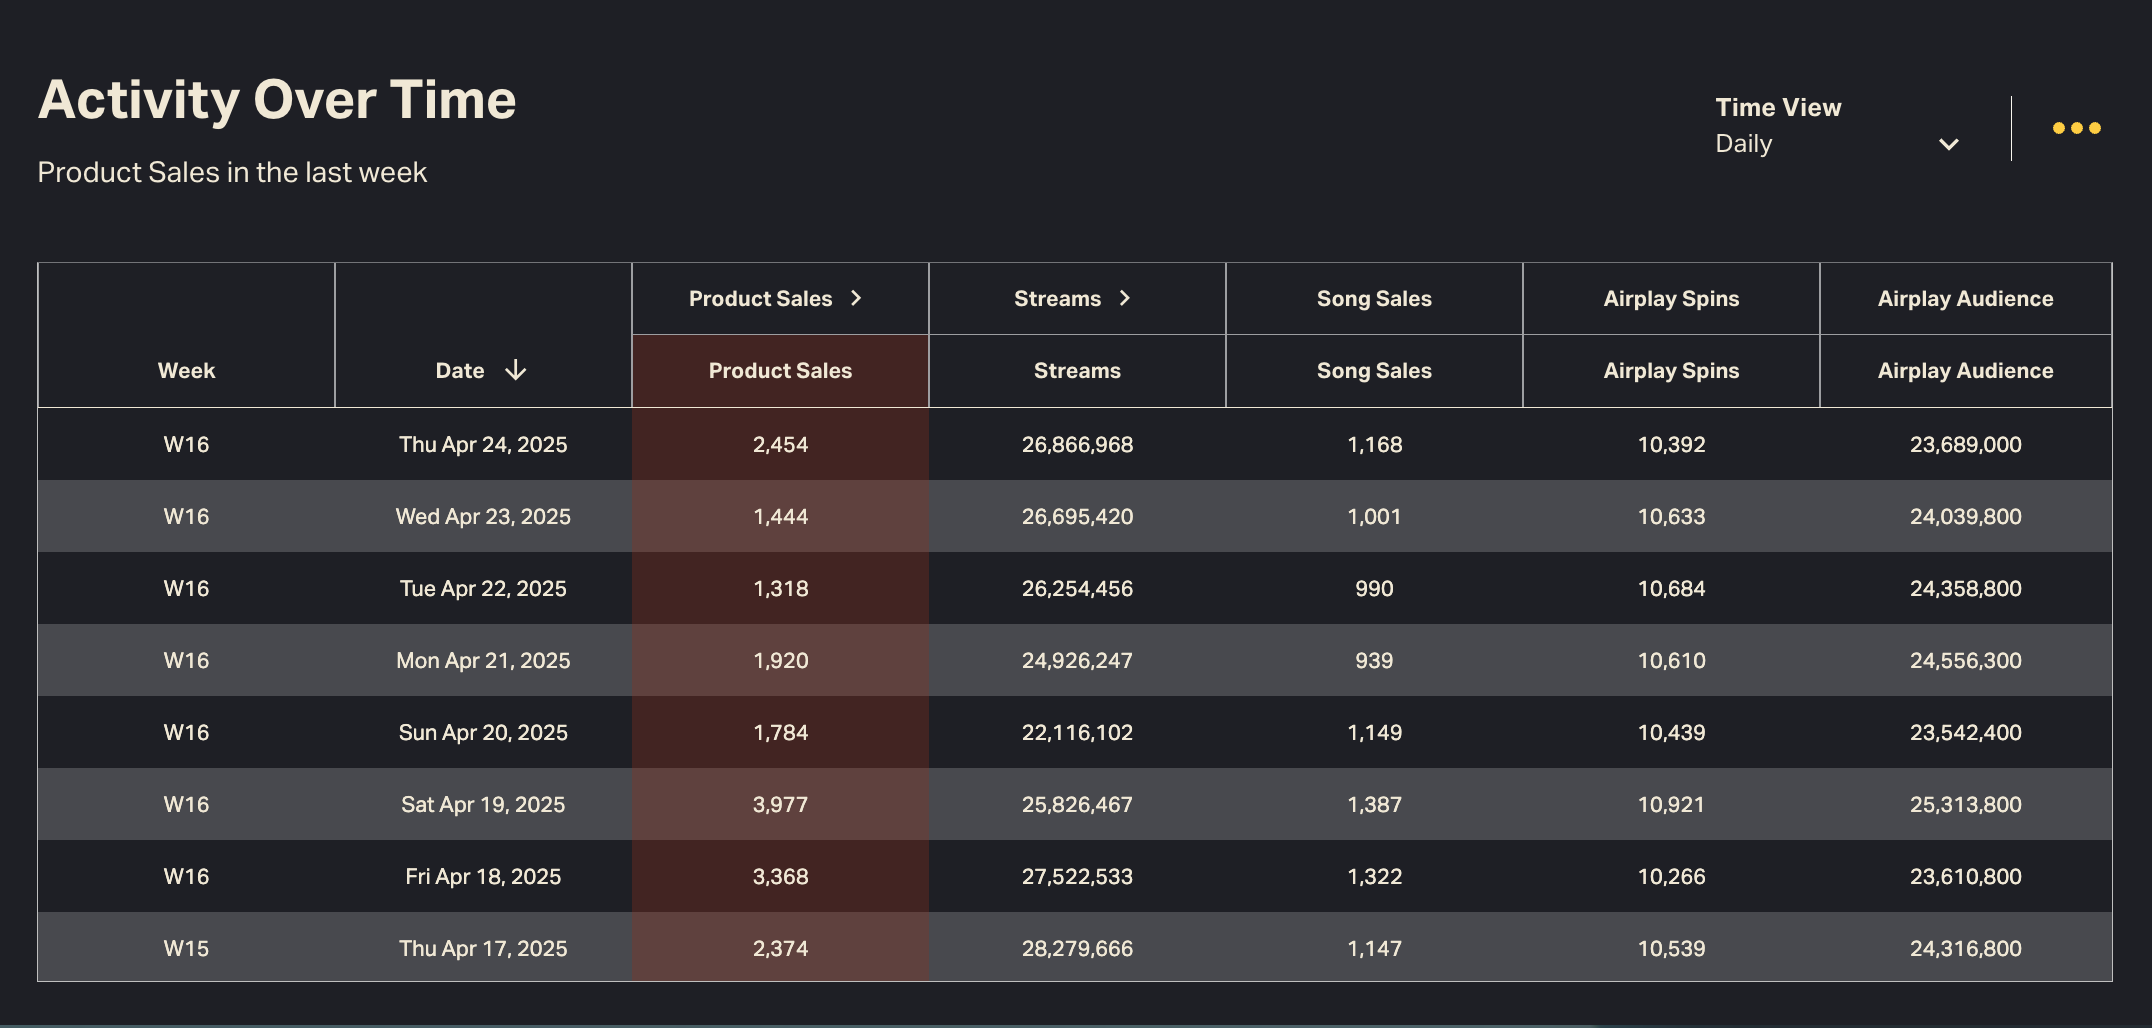The image size is (2152, 1028).
Task: Select the Airplay Audience sub-header
Action: pyautogui.click(x=1965, y=371)
